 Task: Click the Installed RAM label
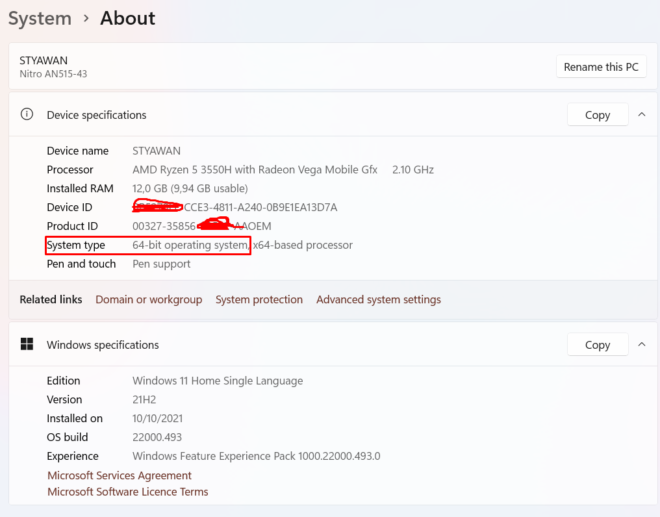tap(80, 188)
